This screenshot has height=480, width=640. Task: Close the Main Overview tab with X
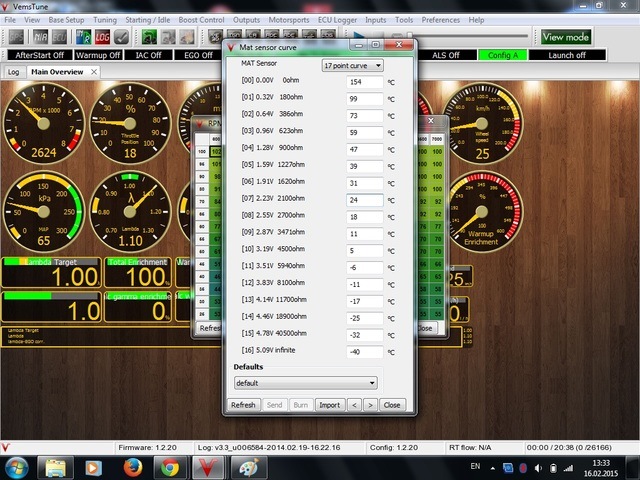(94, 72)
